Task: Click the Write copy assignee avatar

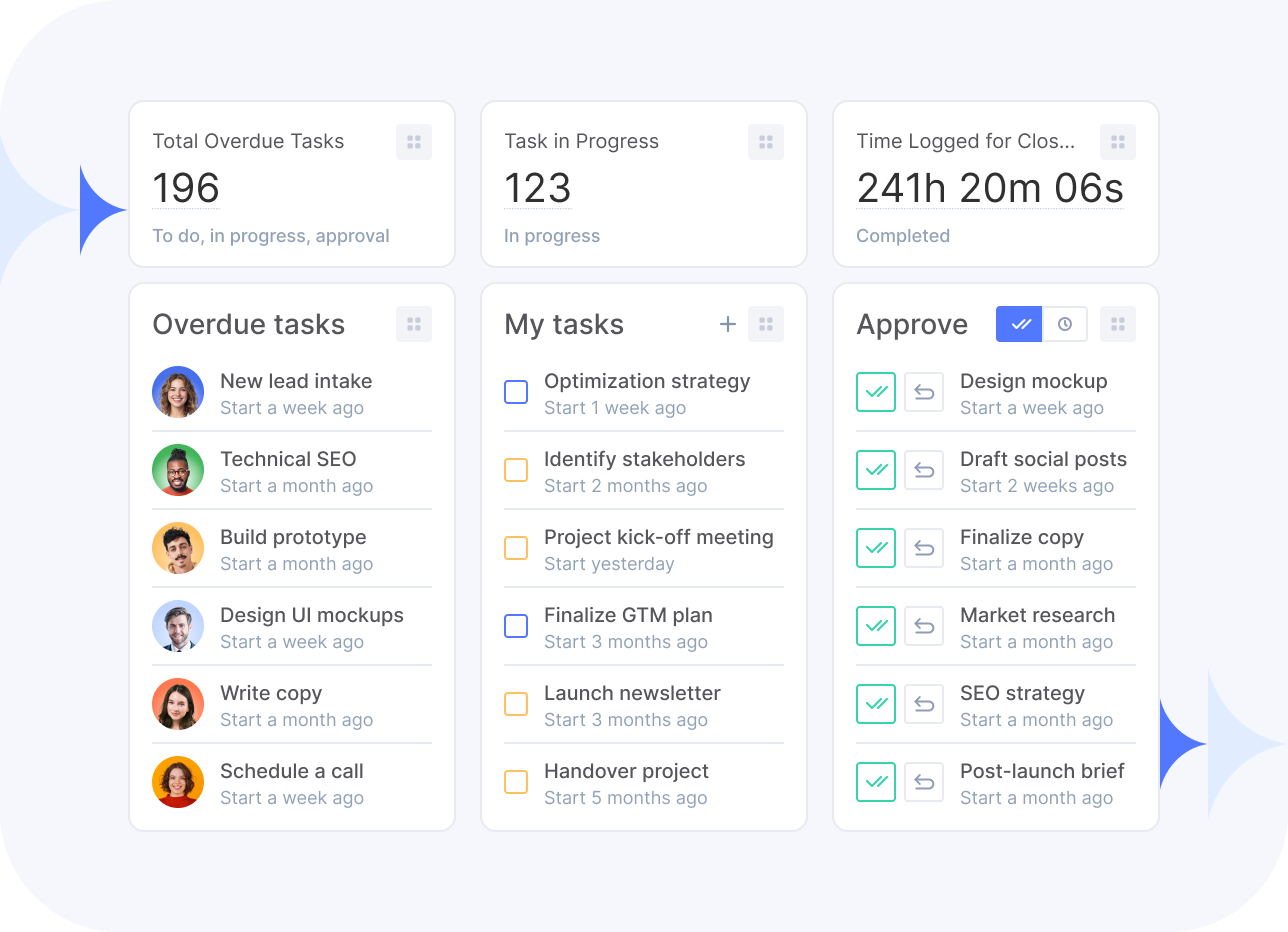Action: (x=178, y=704)
